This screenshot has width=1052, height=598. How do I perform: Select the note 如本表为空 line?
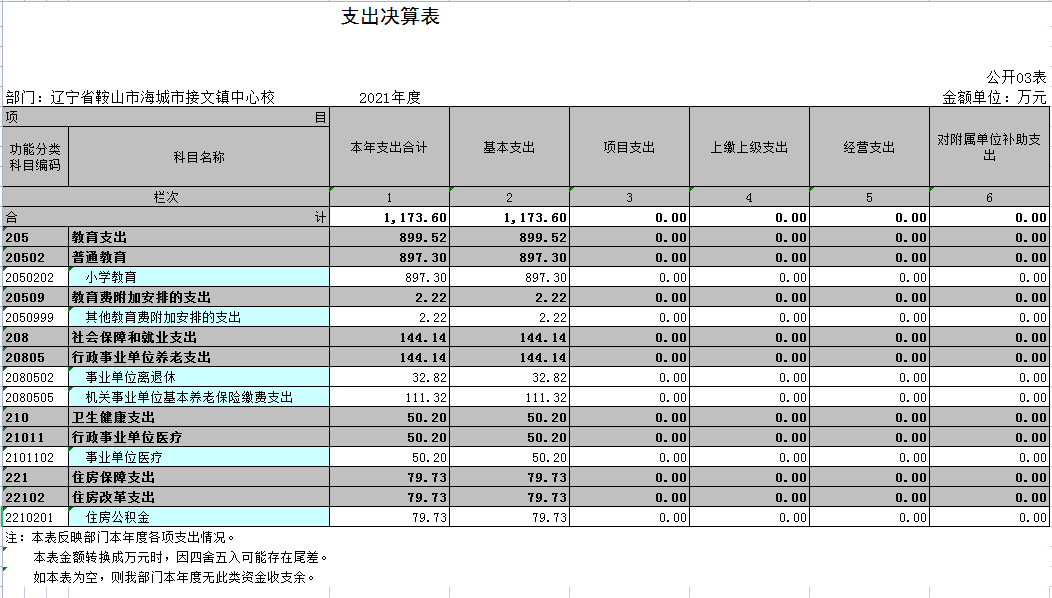[174, 577]
